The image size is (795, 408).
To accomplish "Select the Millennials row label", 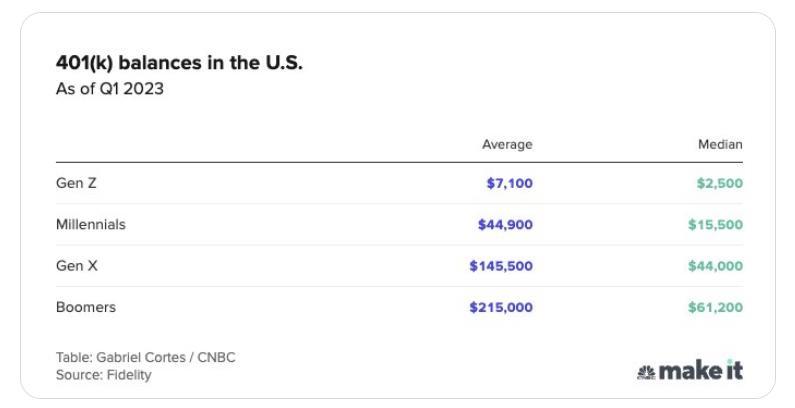I will click(x=91, y=224).
